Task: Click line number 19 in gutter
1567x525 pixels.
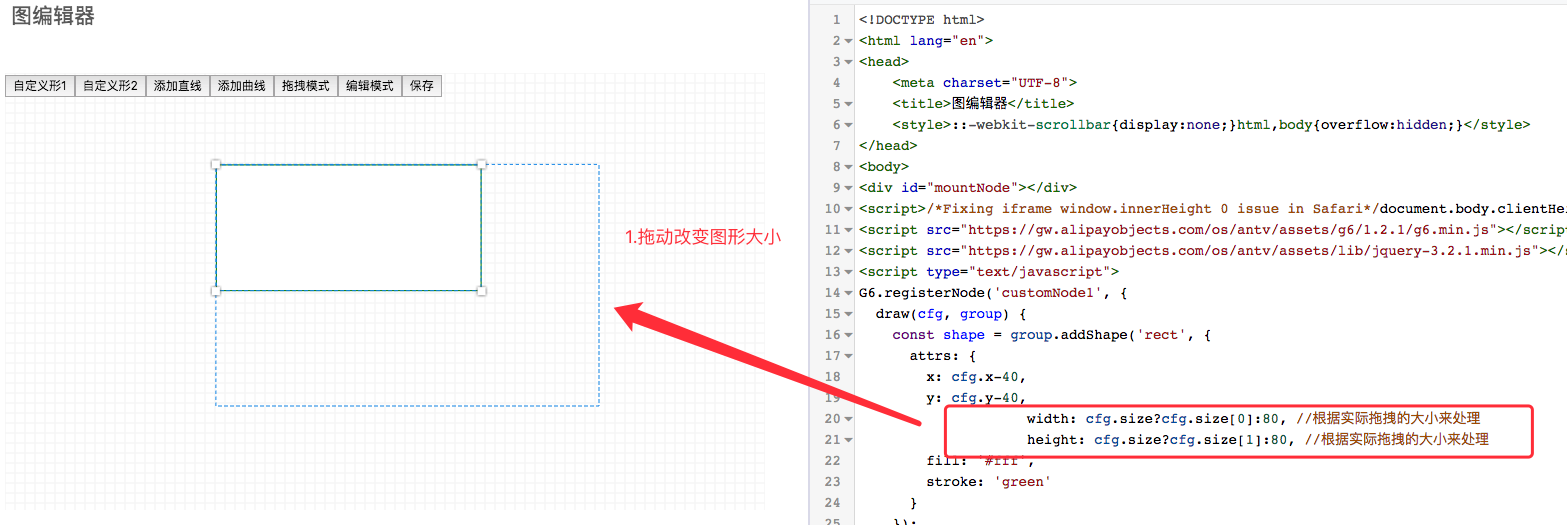Action: click(832, 398)
